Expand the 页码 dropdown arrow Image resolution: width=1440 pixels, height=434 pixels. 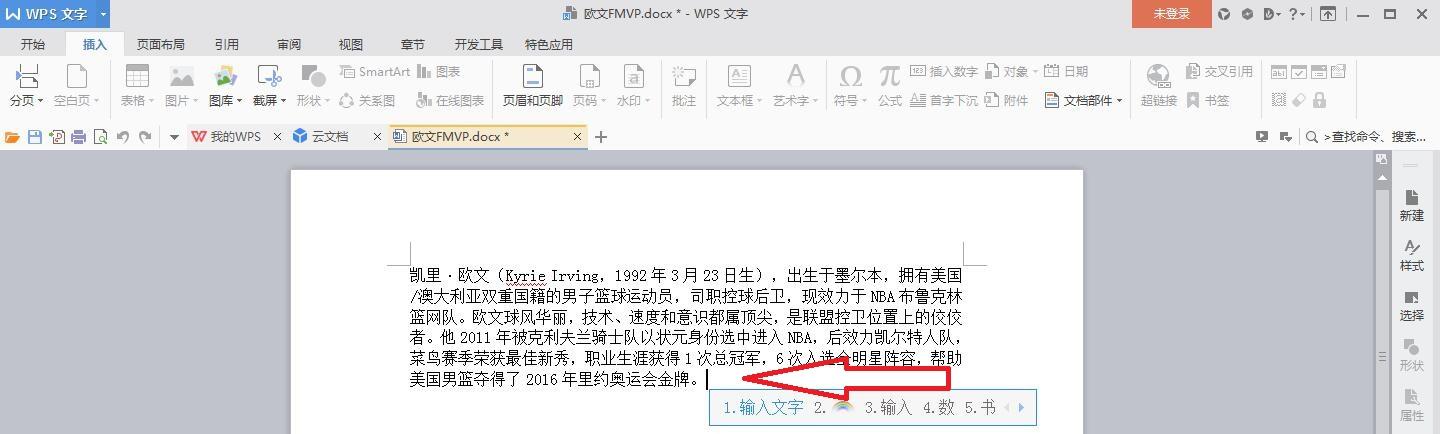(602, 101)
